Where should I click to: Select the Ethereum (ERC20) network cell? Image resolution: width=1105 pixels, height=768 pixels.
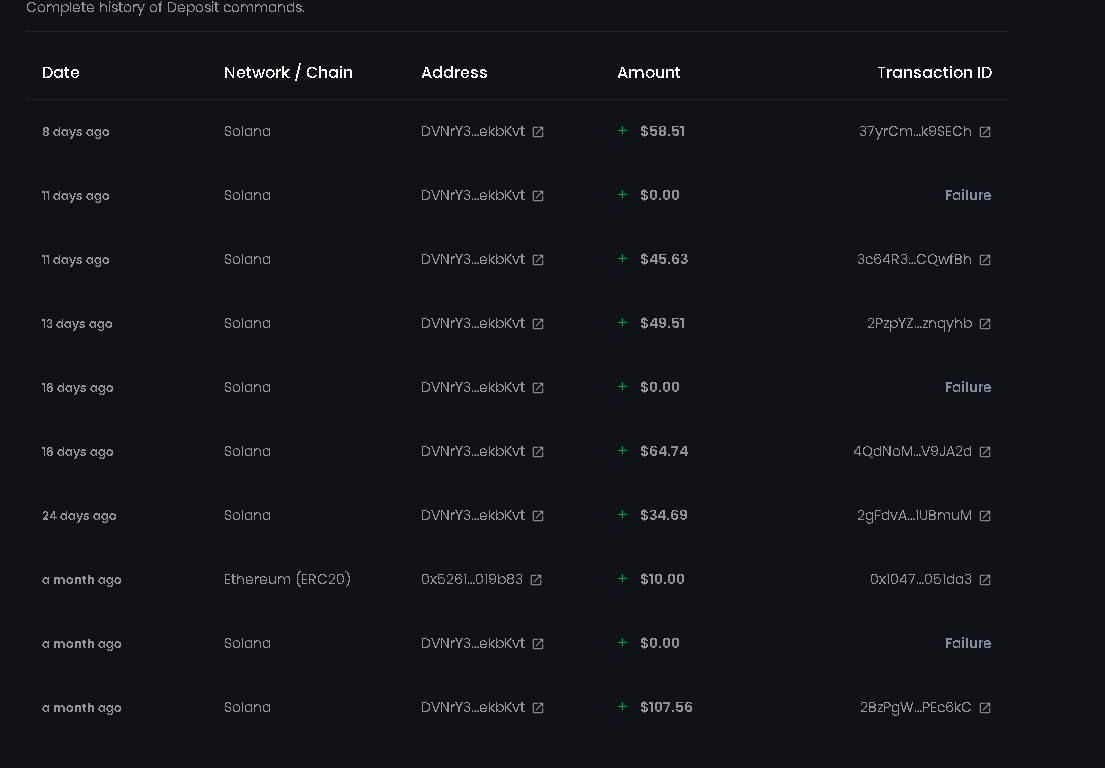pyautogui.click(x=287, y=579)
